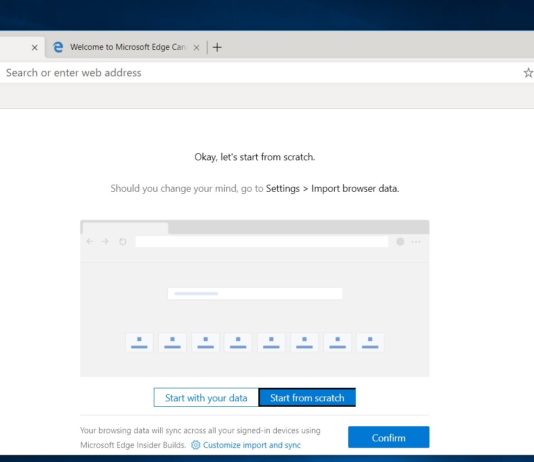
Task: Click 'Your browsing data will sync' text
Action: coord(200,437)
